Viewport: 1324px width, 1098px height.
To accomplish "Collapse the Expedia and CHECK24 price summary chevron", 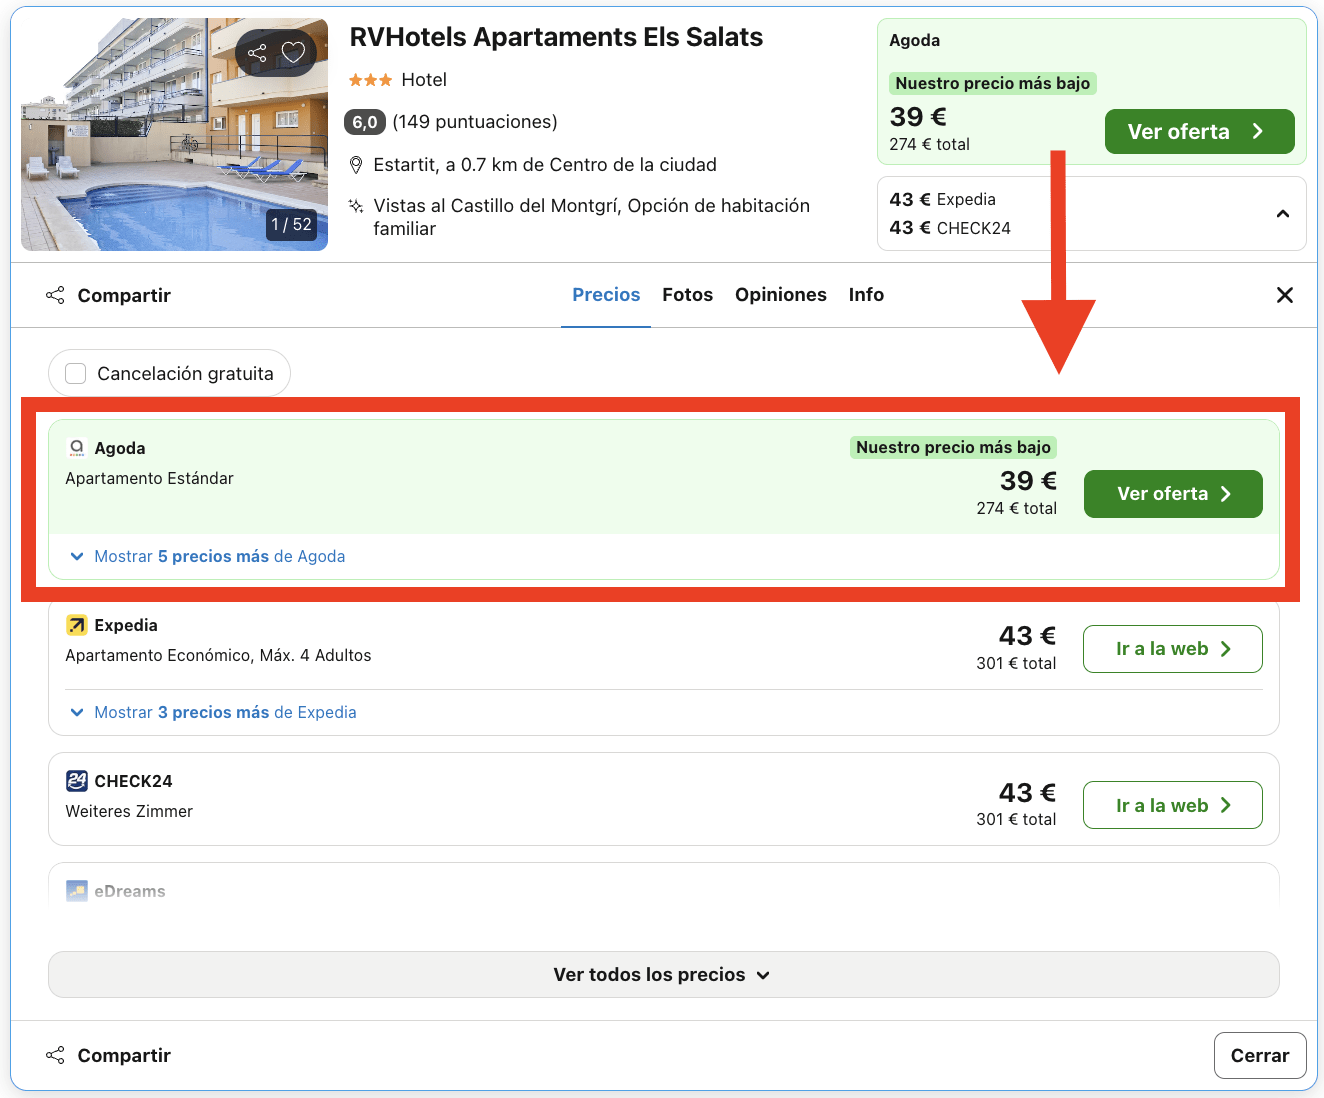I will (1283, 214).
